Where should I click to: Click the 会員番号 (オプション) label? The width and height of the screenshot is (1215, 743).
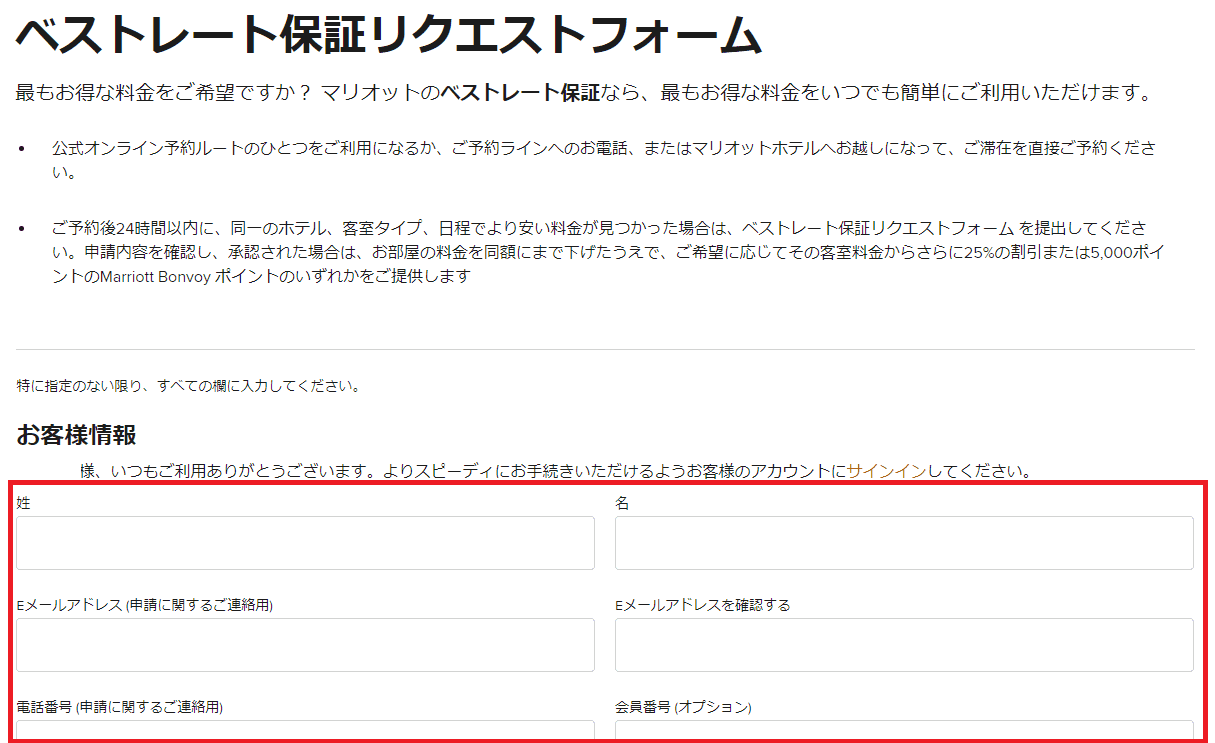pyautogui.click(x=682, y=707)
